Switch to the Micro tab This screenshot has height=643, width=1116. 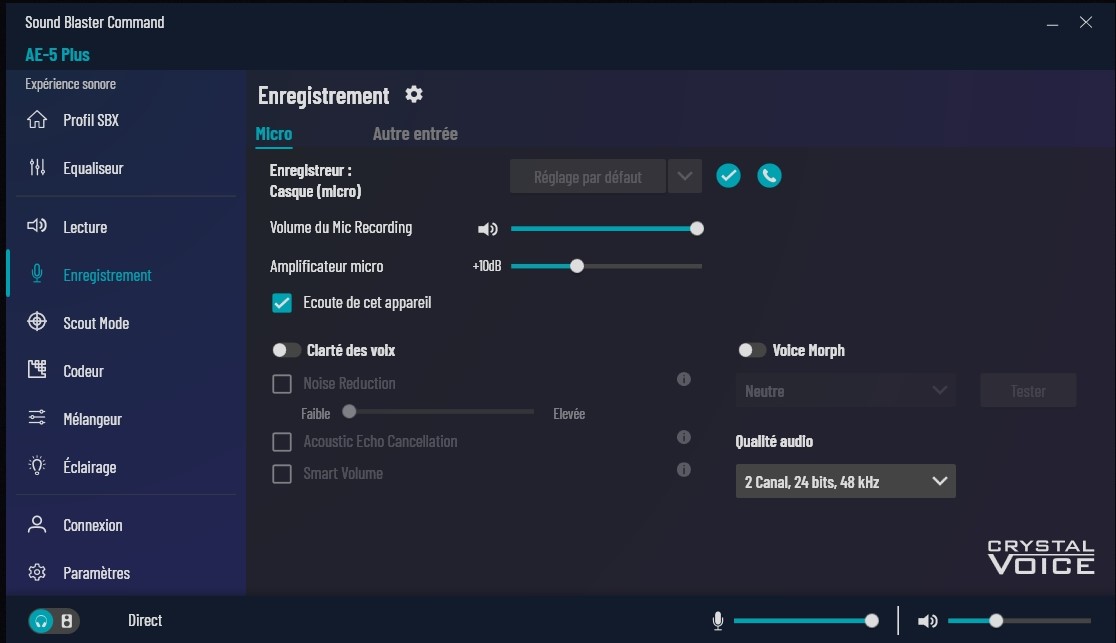[x=274, y=134]
